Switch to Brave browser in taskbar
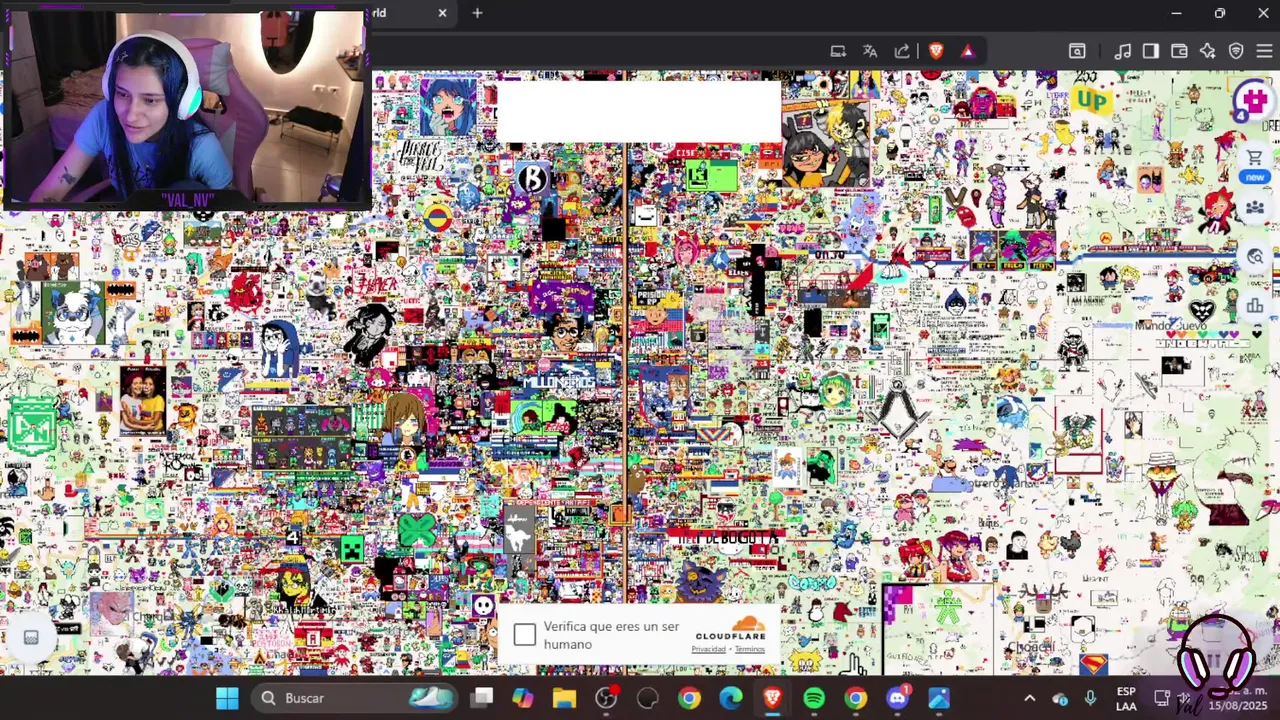The height and width of the screenshot is (720, 1280). coord(772,698)
